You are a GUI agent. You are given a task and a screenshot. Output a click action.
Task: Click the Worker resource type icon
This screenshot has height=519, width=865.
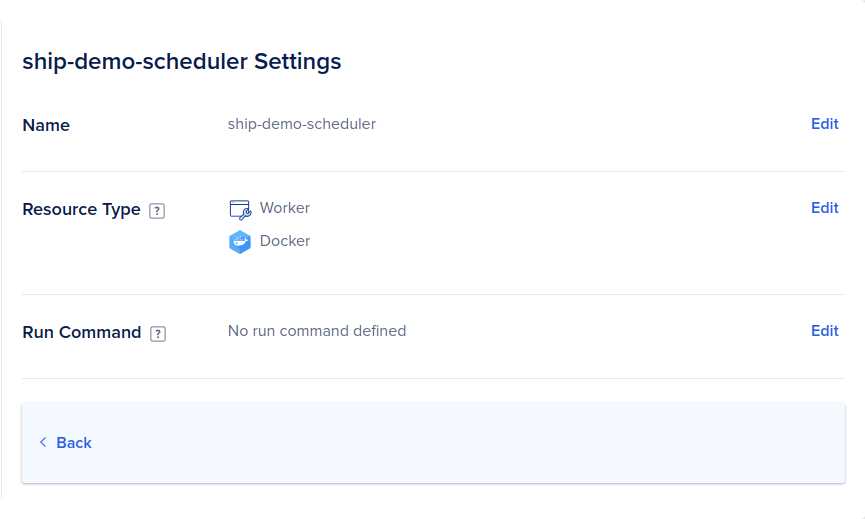240,210
